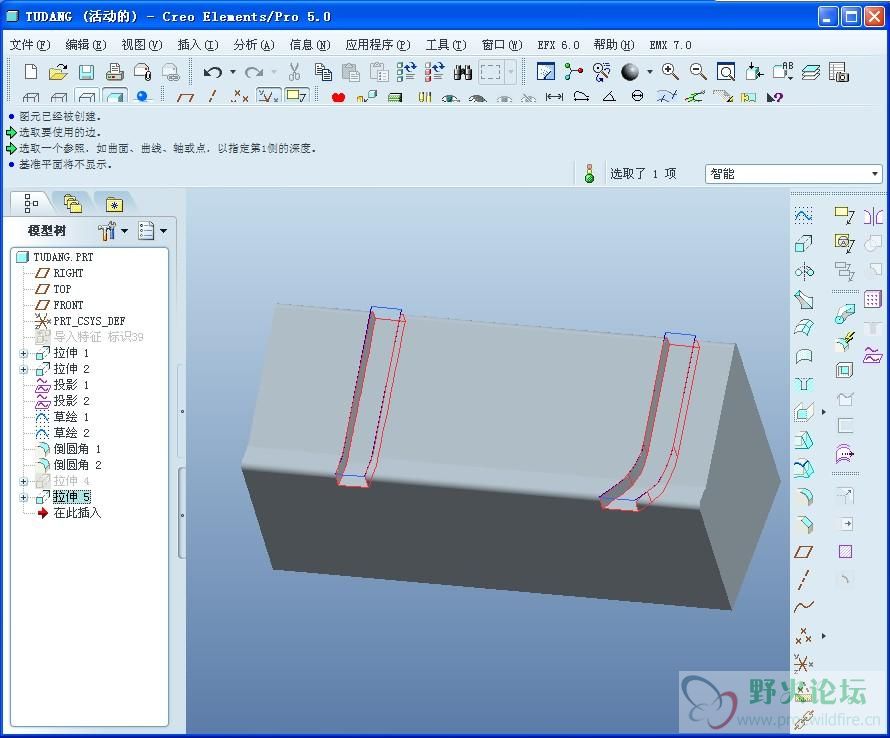This screenshot has height=738, width=890.
Task: Select the Chamfer tool
Action: (804, 524)
